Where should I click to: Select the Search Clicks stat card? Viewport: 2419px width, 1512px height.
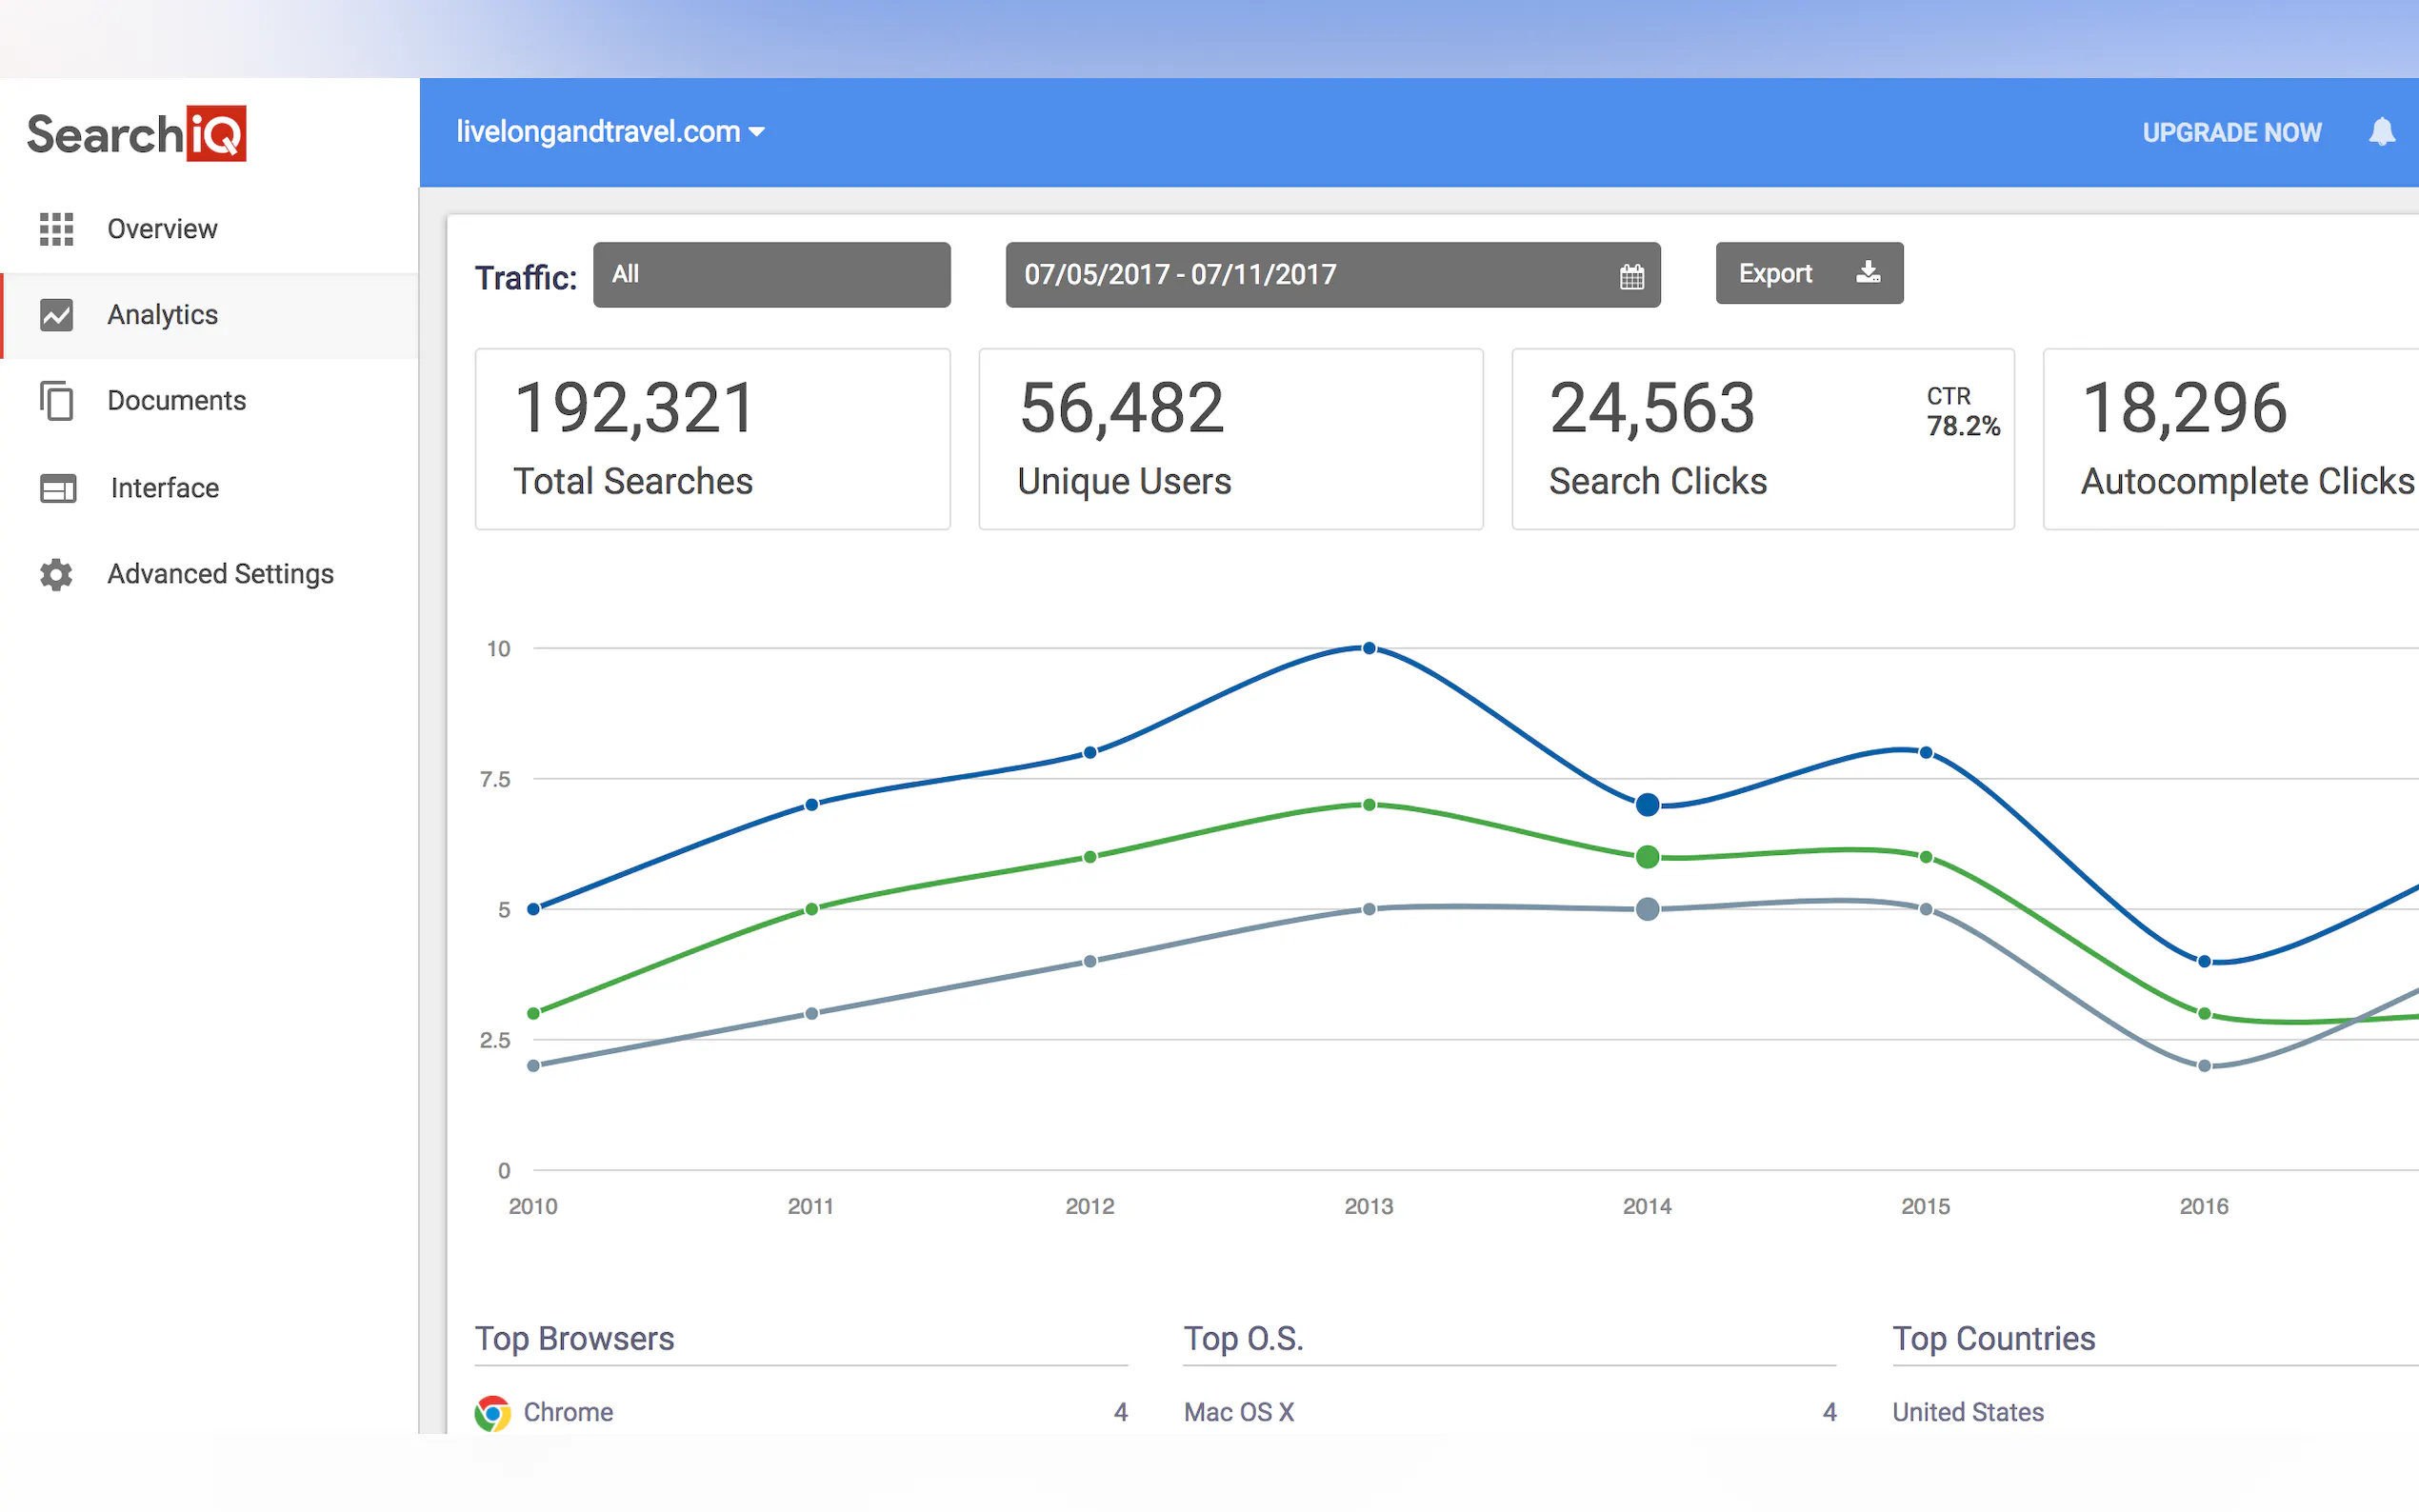coord(1762,439)
